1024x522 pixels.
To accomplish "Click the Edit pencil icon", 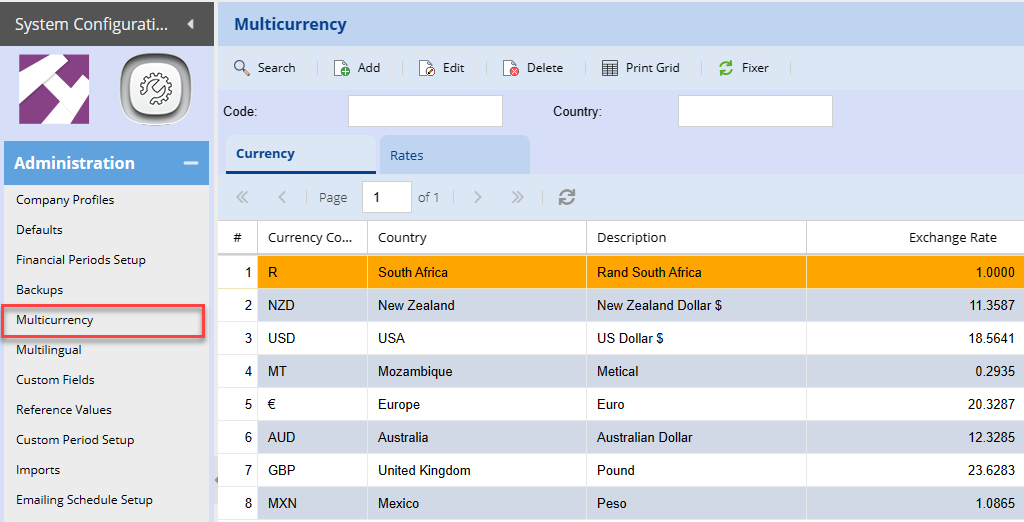I will point(427,68).
